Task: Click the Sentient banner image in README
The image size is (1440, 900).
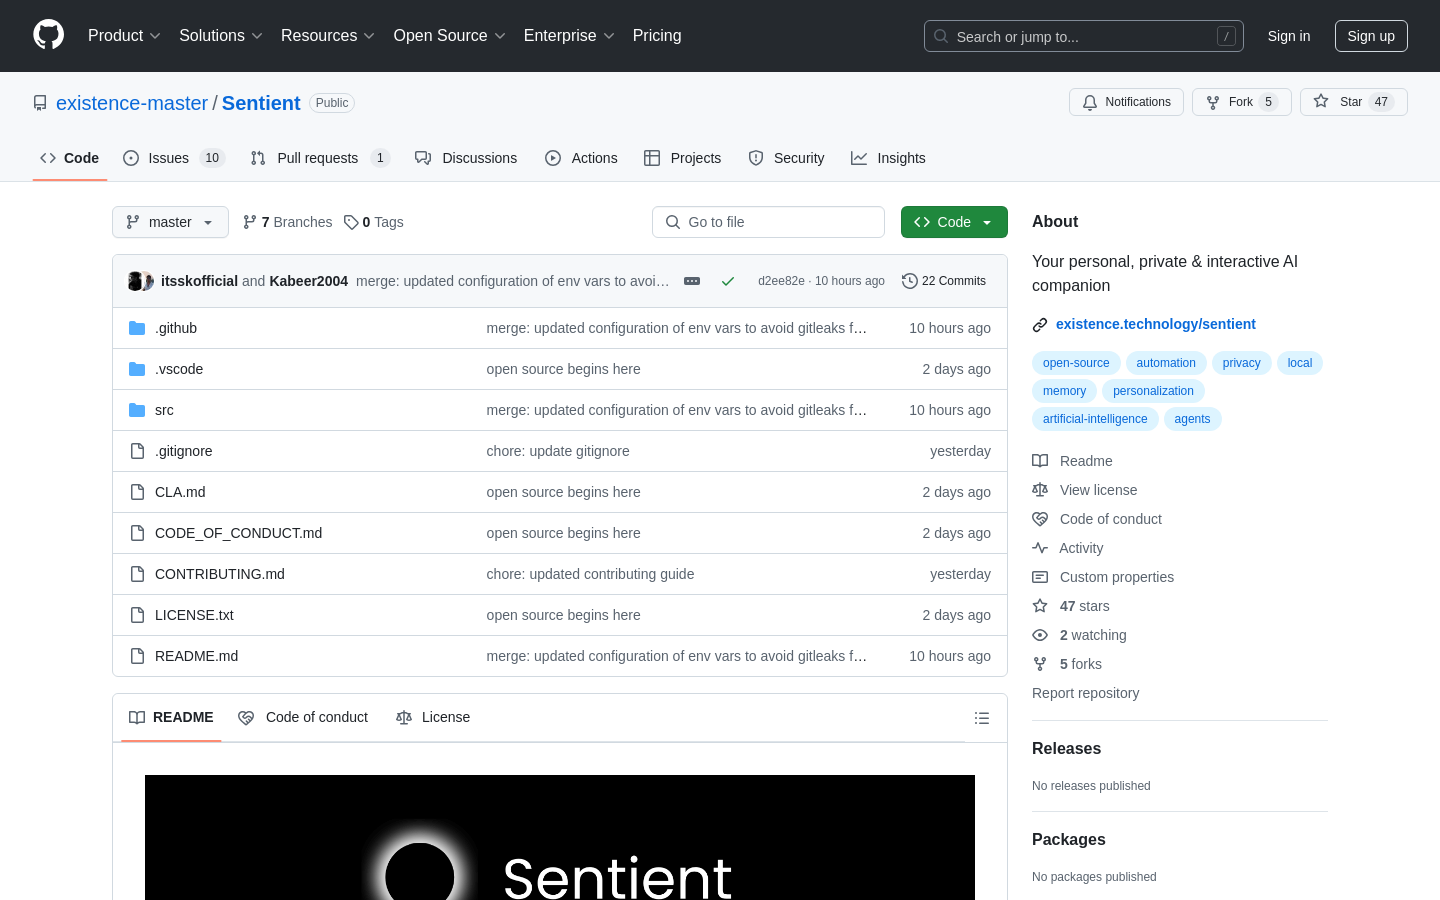Action: tap(560, 838)
